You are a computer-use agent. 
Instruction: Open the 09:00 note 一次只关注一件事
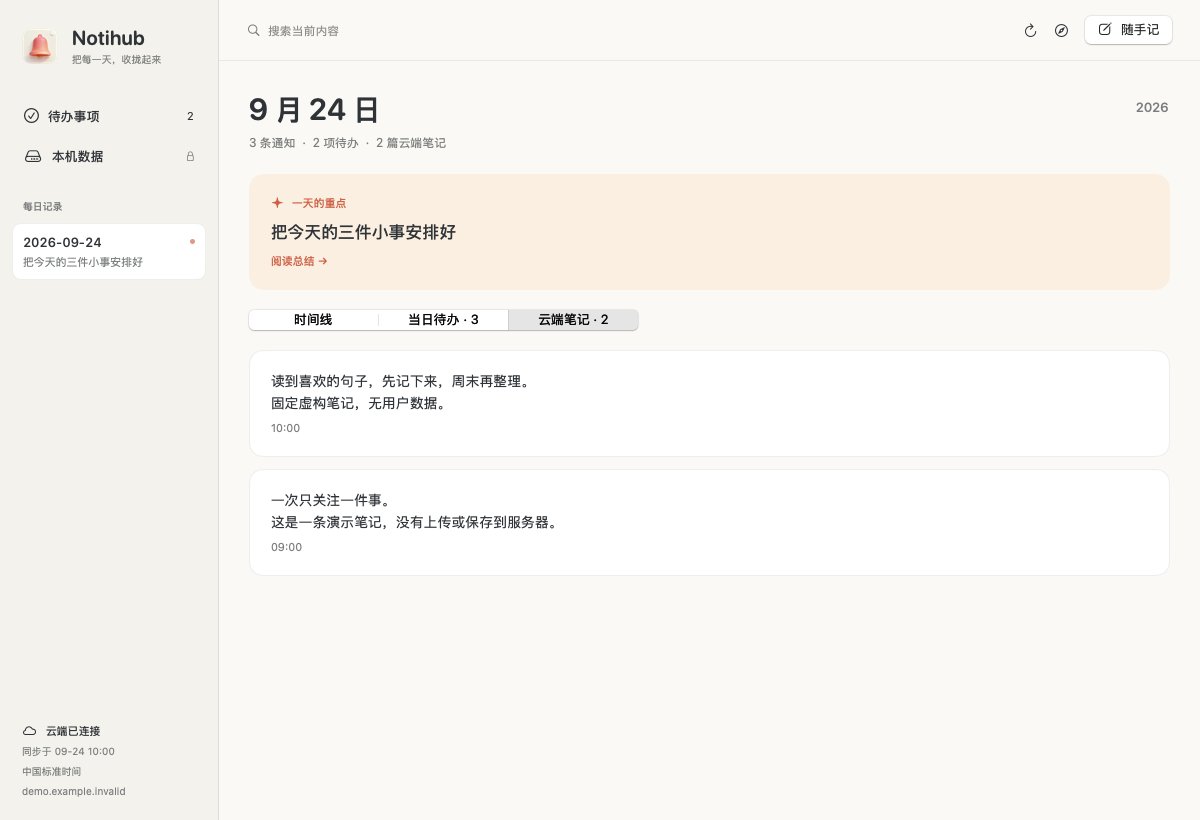pyautogui.click(x=709, y=522)
